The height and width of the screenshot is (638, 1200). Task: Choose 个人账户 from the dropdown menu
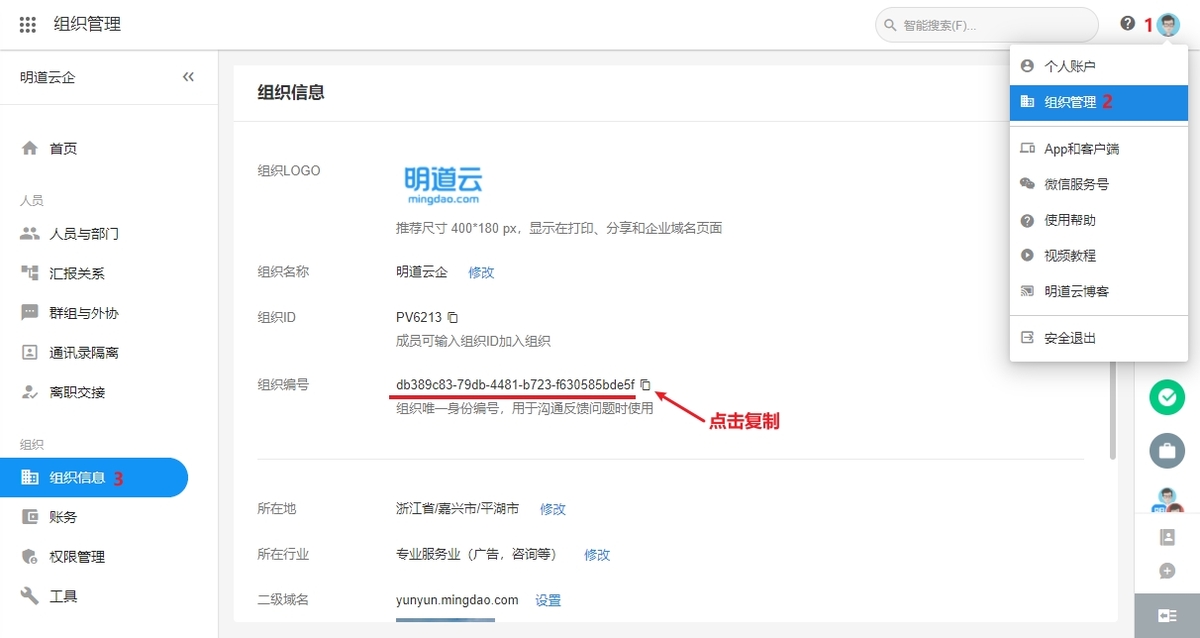(x=1099, y=66)
